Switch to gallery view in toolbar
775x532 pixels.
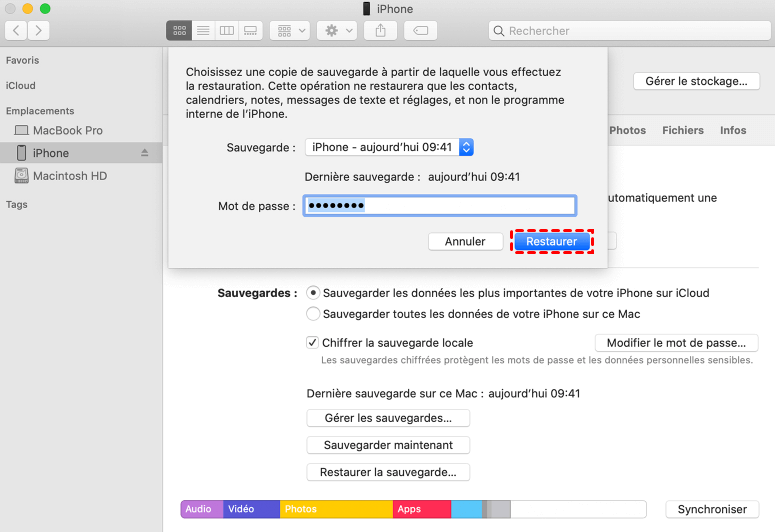click(x=251, y=31)
